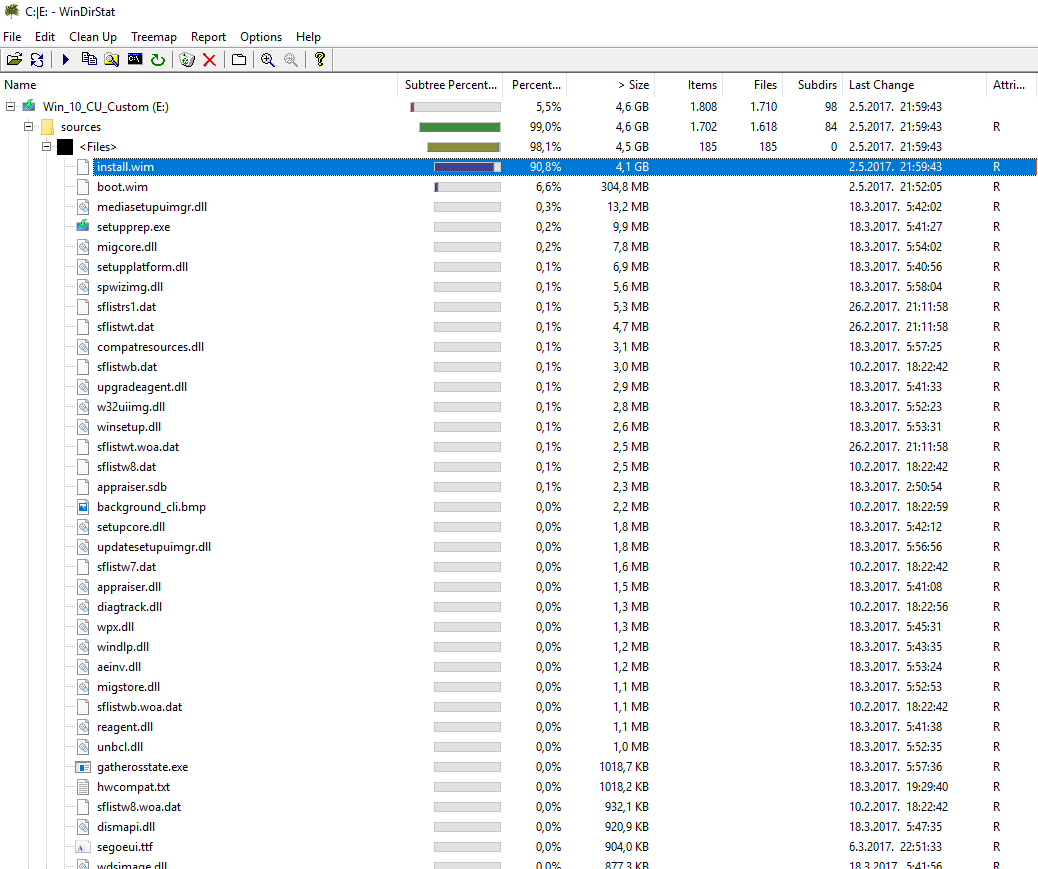1038x869 pixels.
Task: Open the Options menu
Action: pyautogui.click(x=261, y=37)
